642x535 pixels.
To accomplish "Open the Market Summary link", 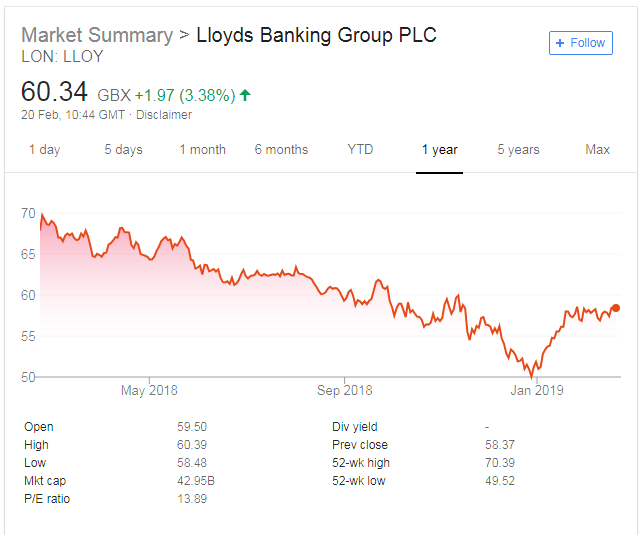I will 97,35.
